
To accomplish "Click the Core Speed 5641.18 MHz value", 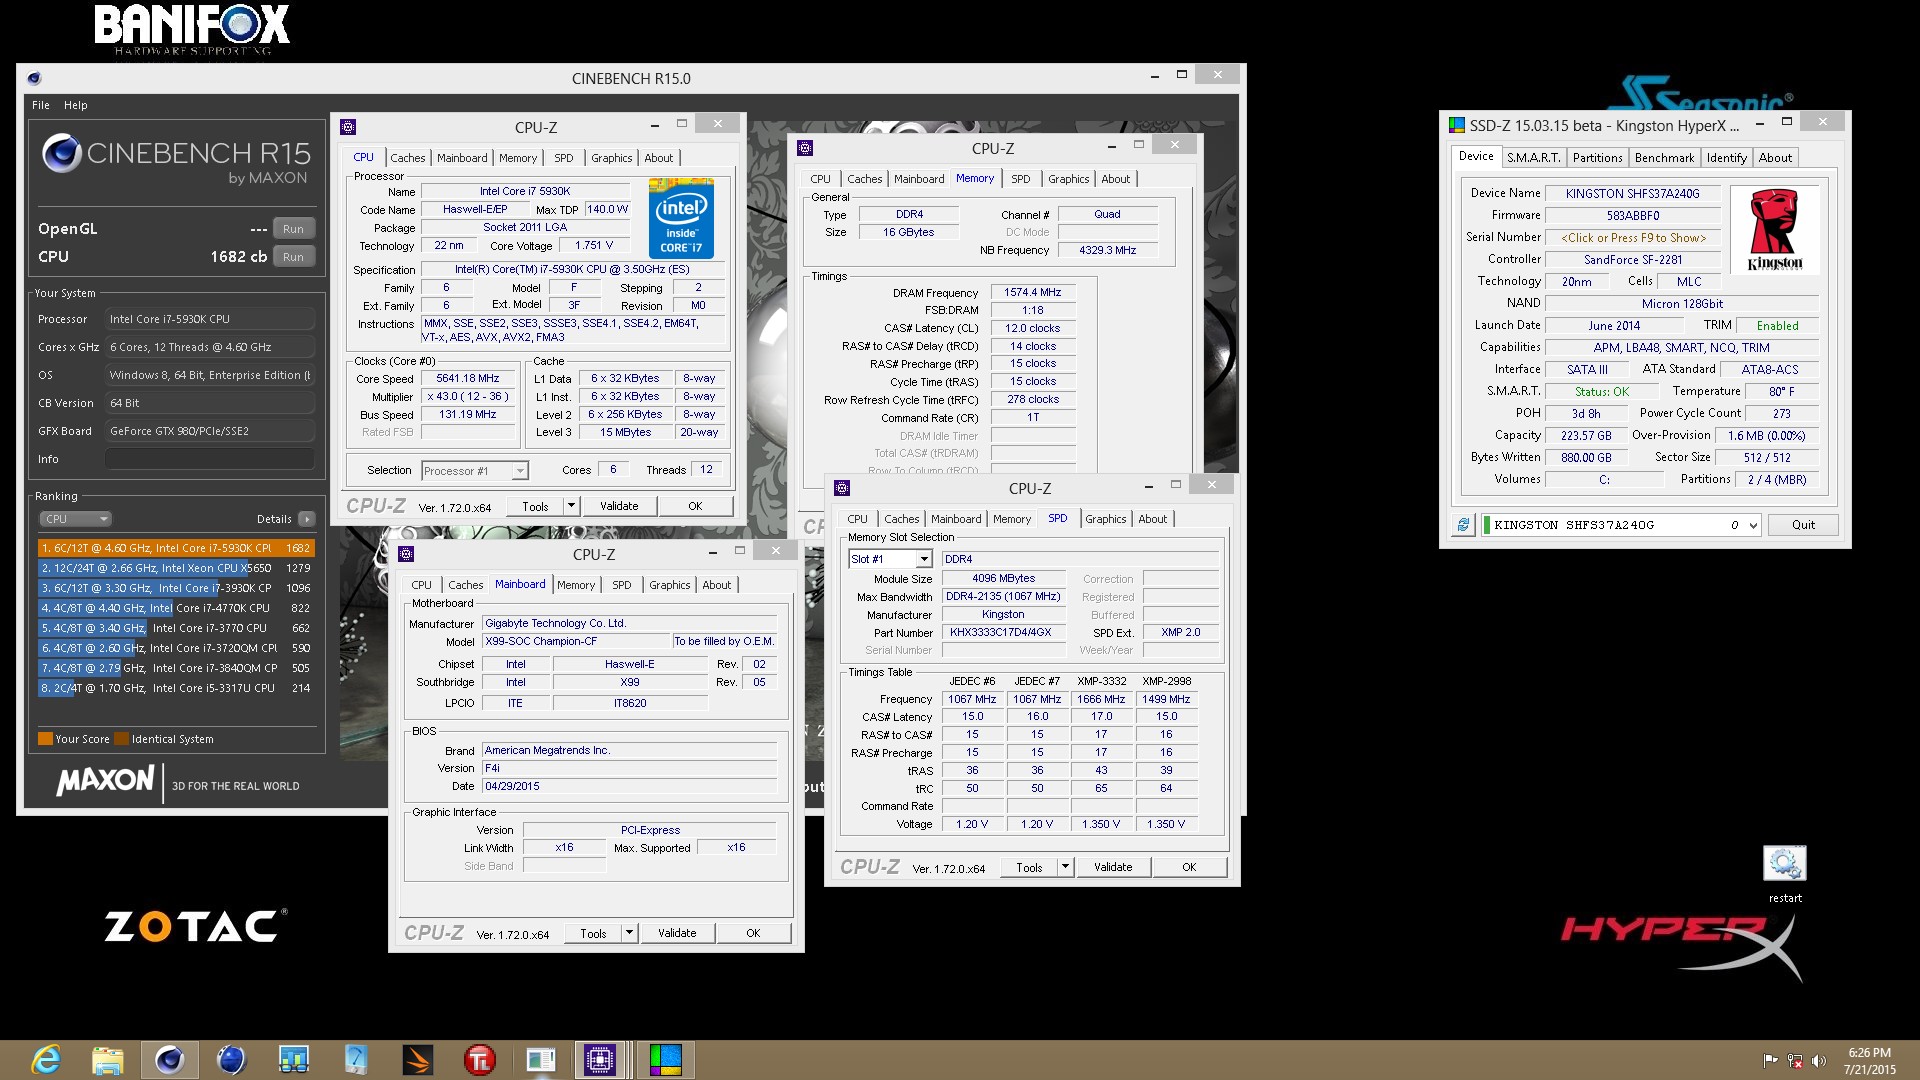I will [x=468, y=379].
